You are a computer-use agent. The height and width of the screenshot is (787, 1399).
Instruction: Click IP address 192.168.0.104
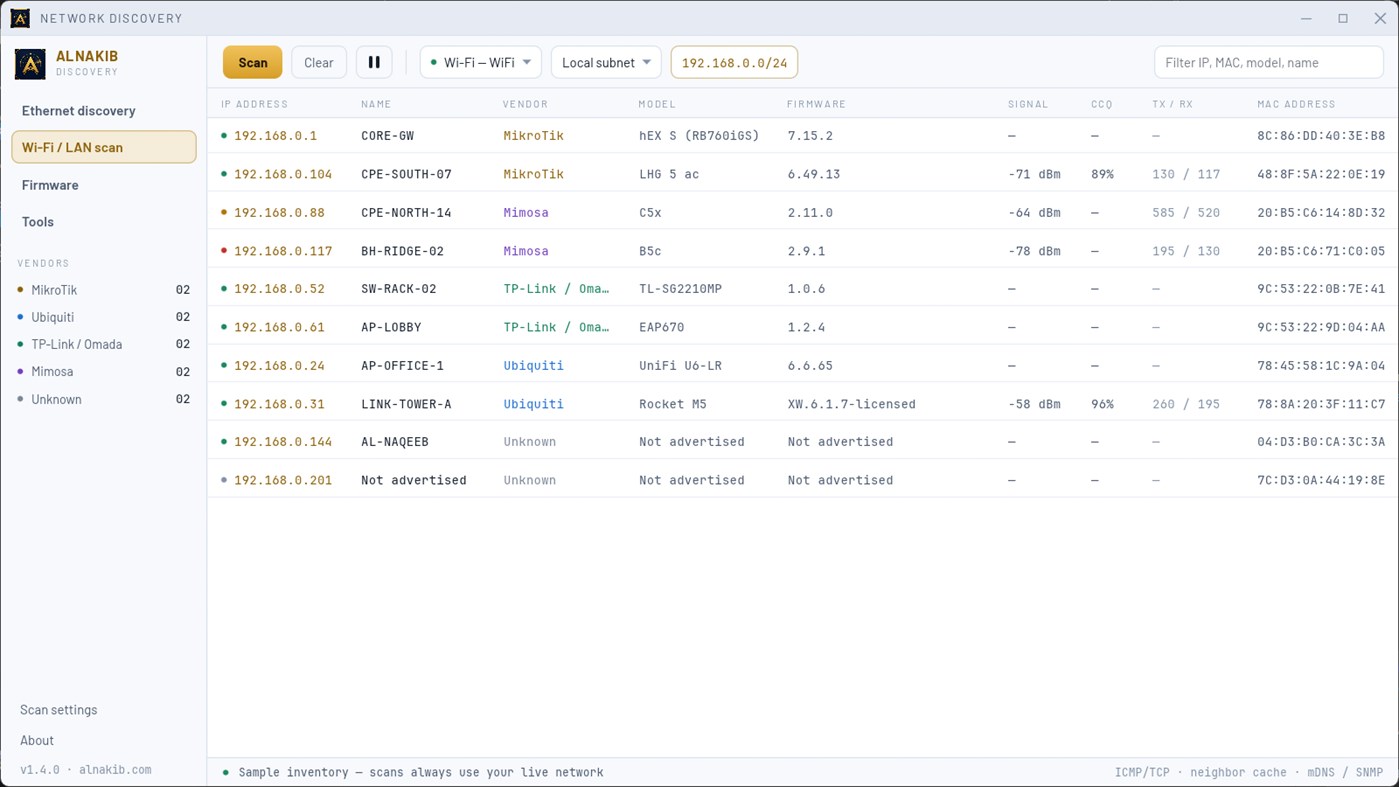(x=283, y=174)
